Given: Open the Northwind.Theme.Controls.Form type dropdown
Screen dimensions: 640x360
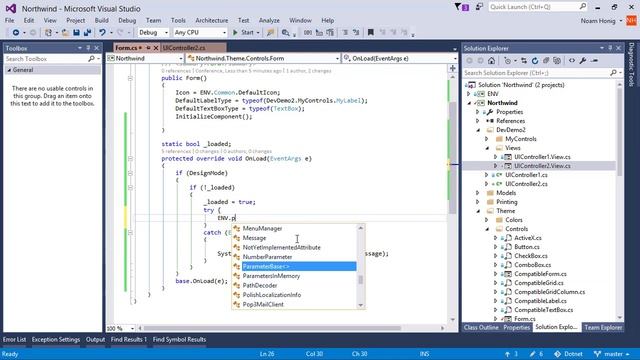Looking at the screenshot, I should (337, 59).
